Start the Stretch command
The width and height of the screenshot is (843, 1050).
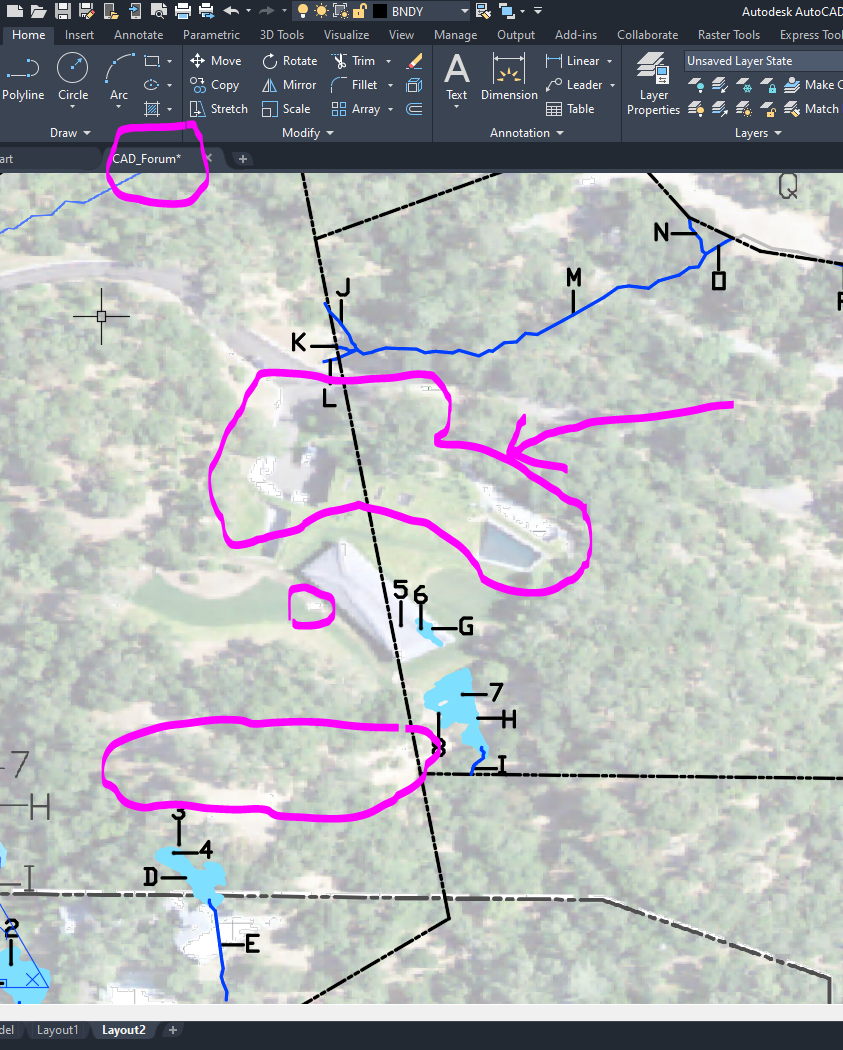[218, 108]
